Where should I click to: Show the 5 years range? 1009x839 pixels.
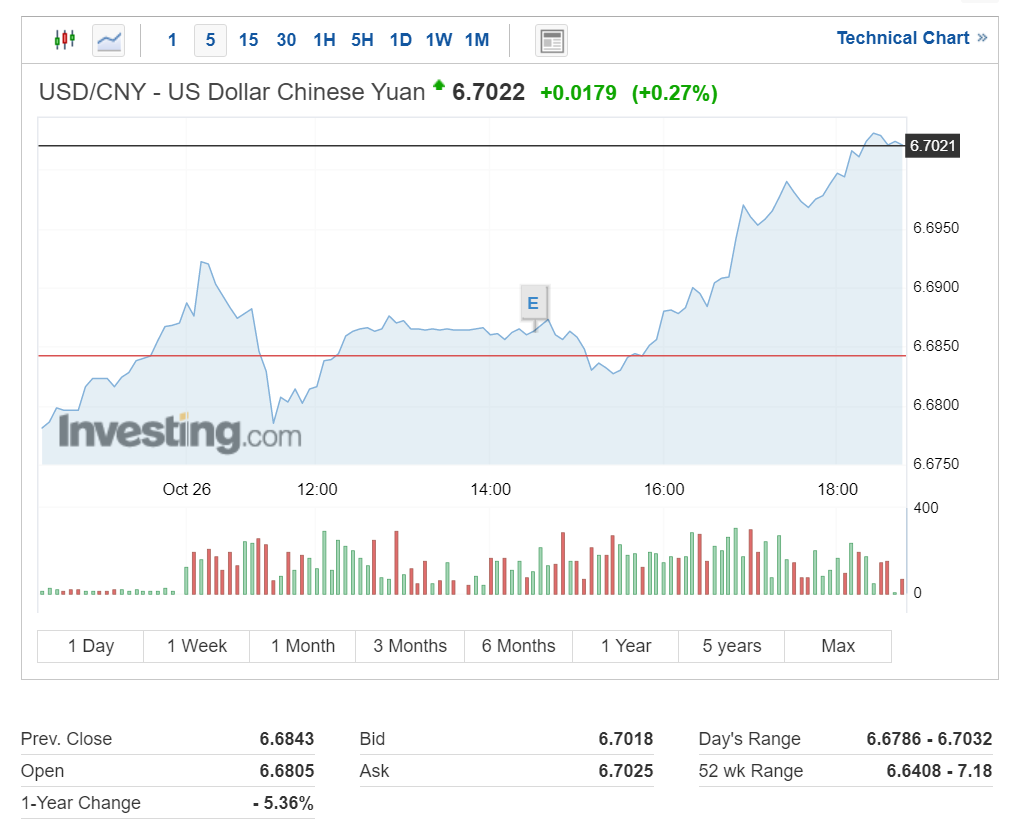pos(732,646)
